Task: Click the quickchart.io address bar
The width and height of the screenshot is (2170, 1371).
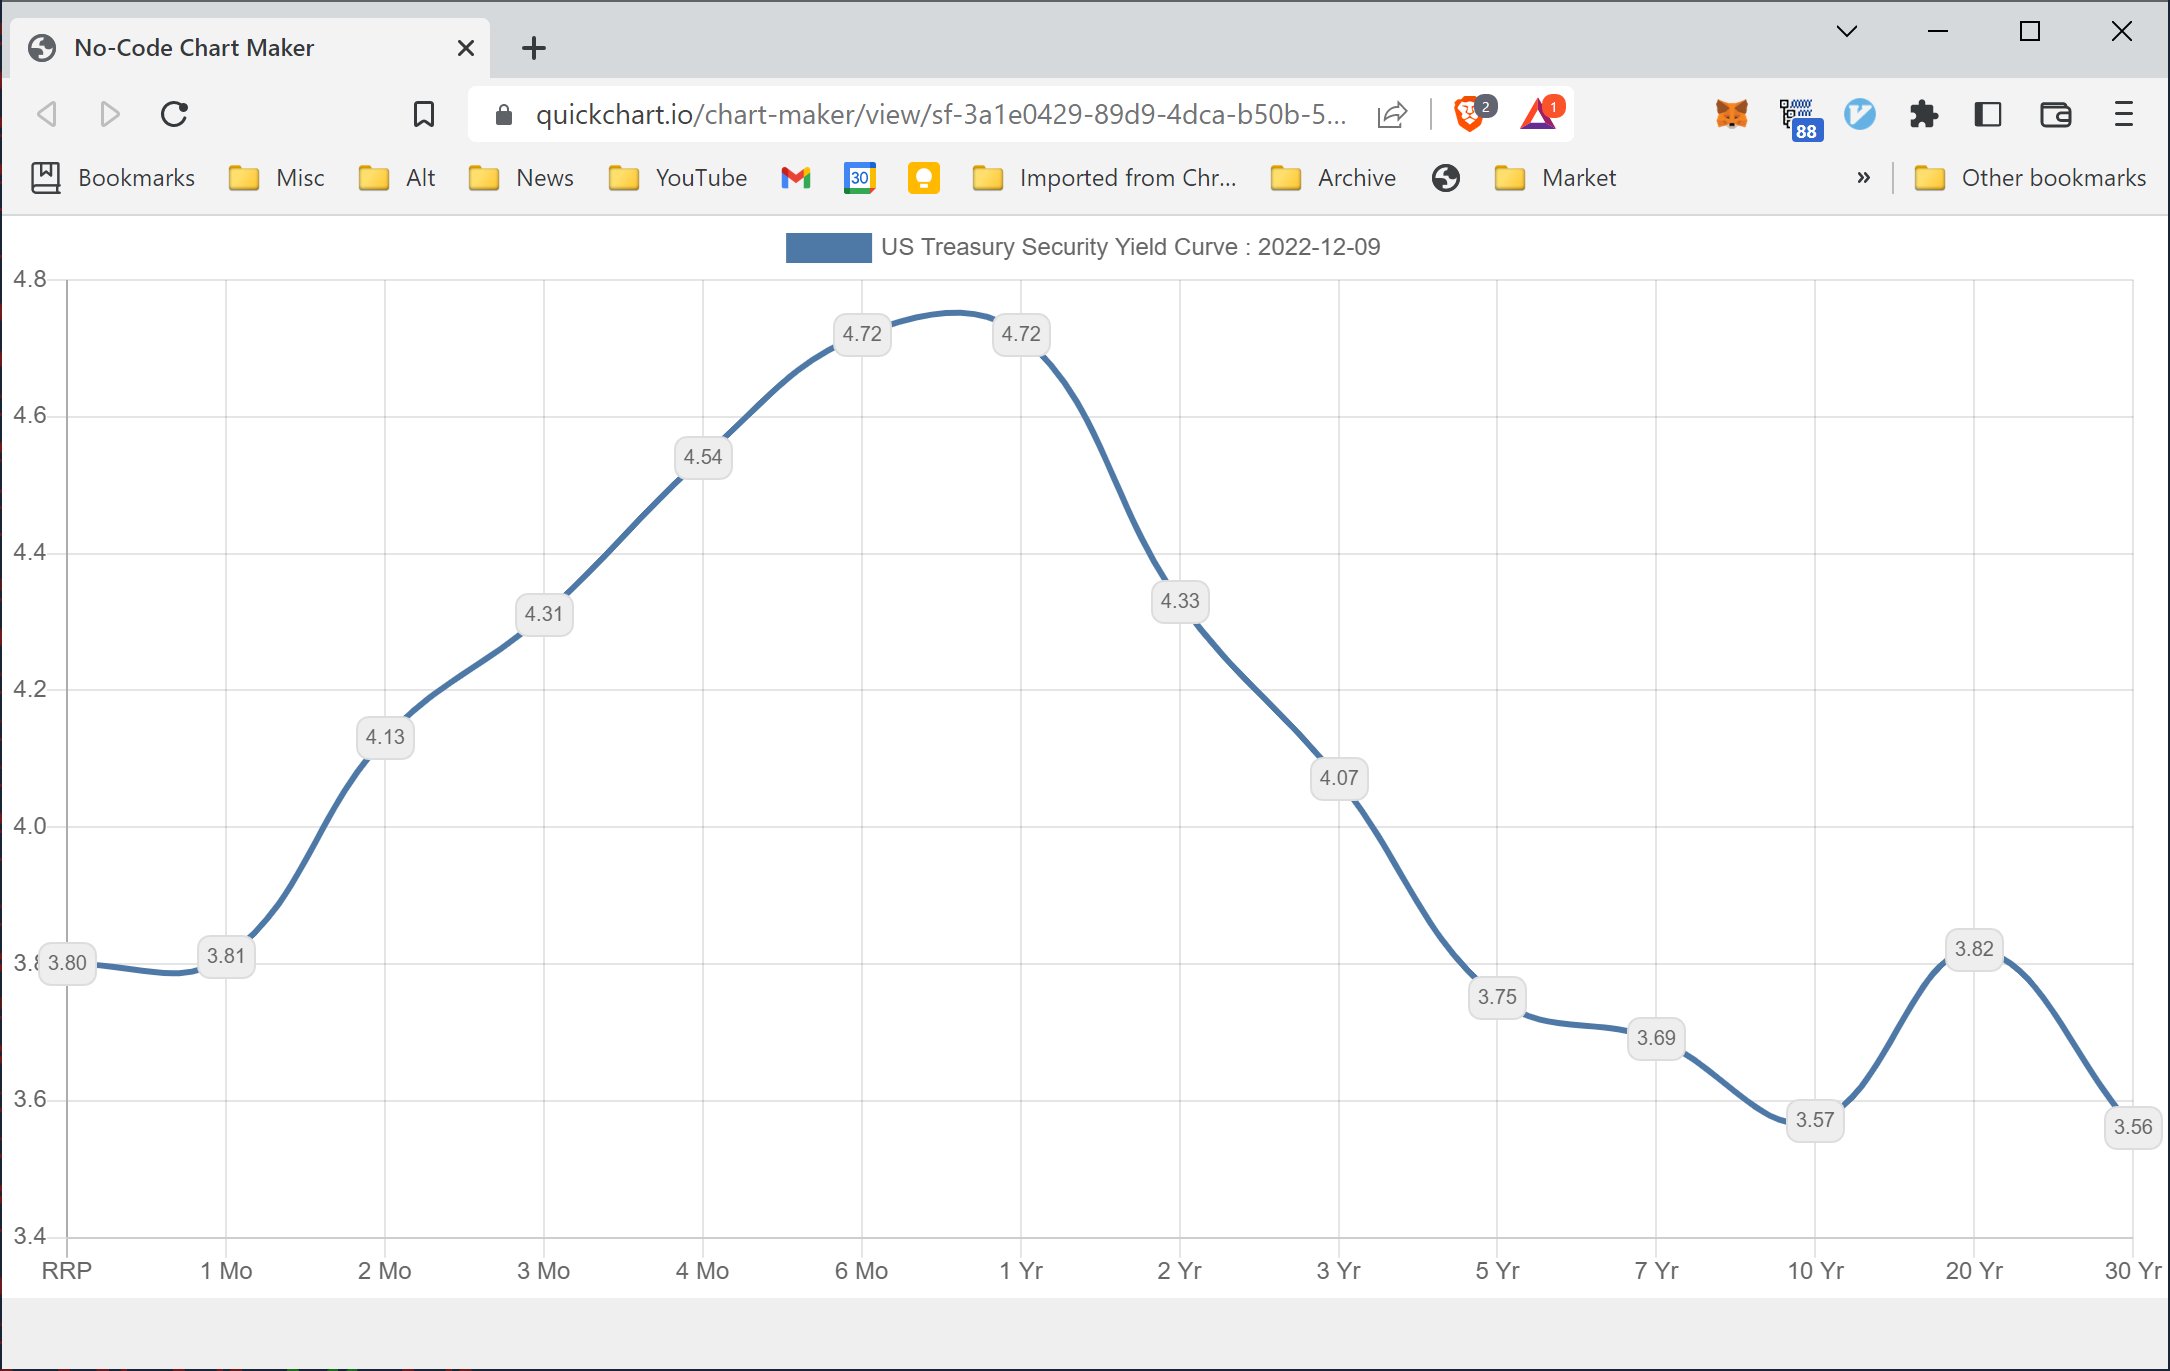Action: (x=940, y=115)
